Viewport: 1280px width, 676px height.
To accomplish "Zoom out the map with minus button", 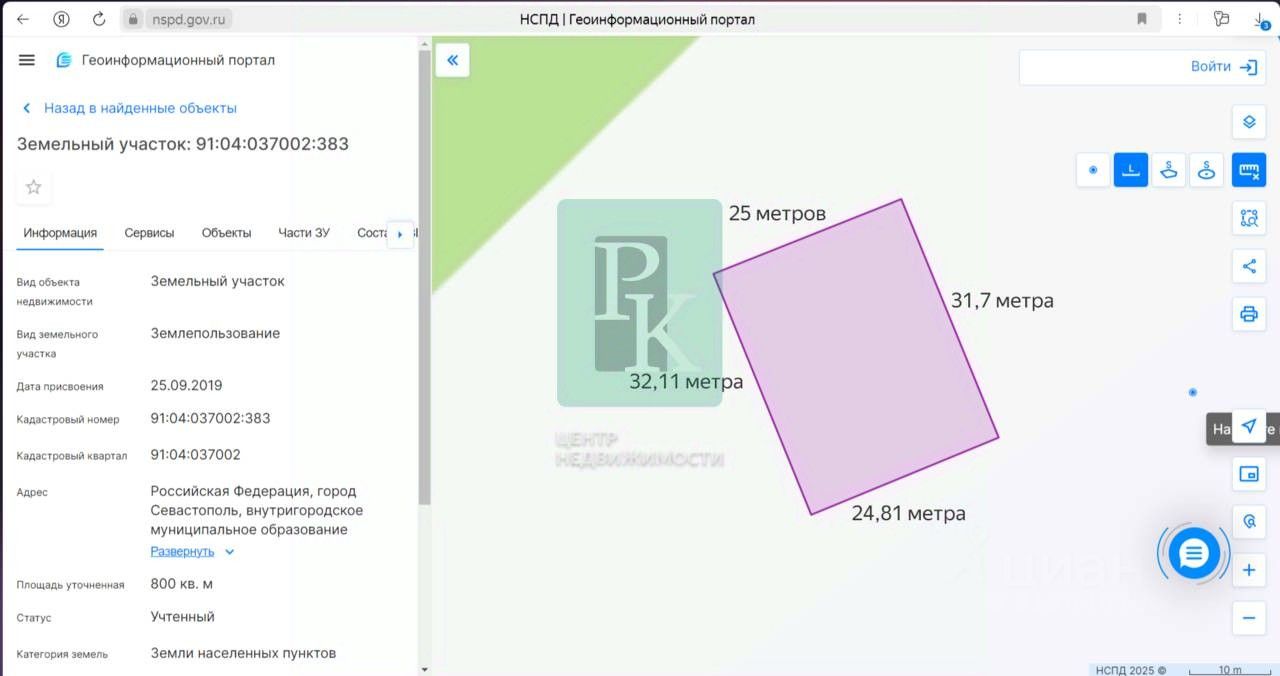I will click(1249, 618).
